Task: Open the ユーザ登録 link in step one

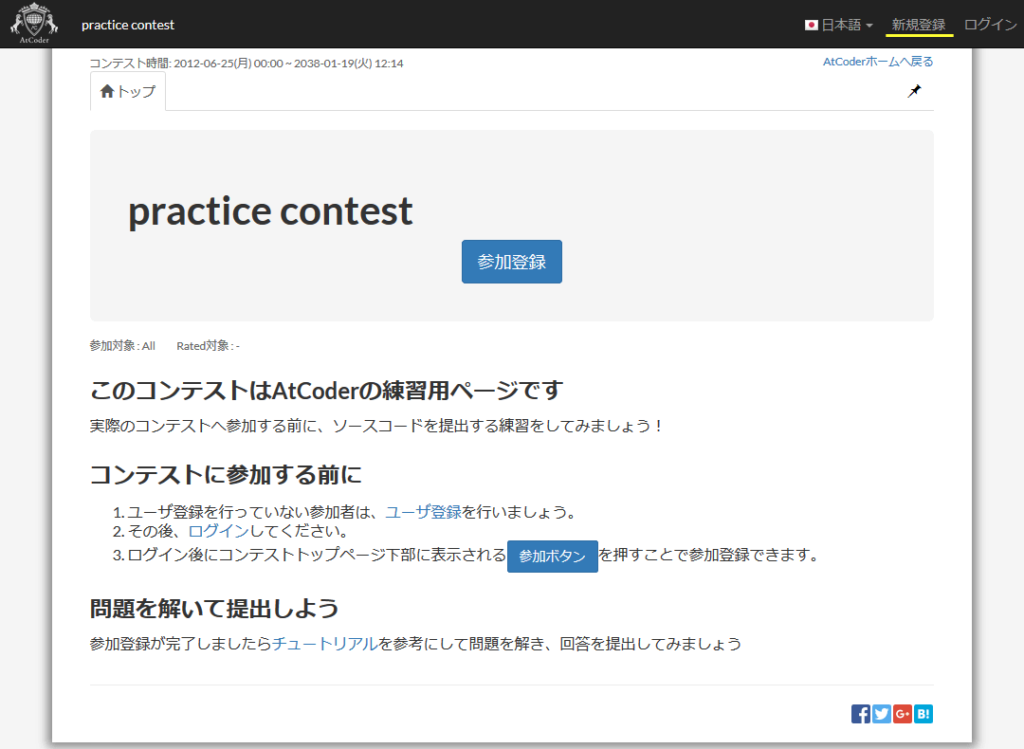Action: (x=423, y=512)
